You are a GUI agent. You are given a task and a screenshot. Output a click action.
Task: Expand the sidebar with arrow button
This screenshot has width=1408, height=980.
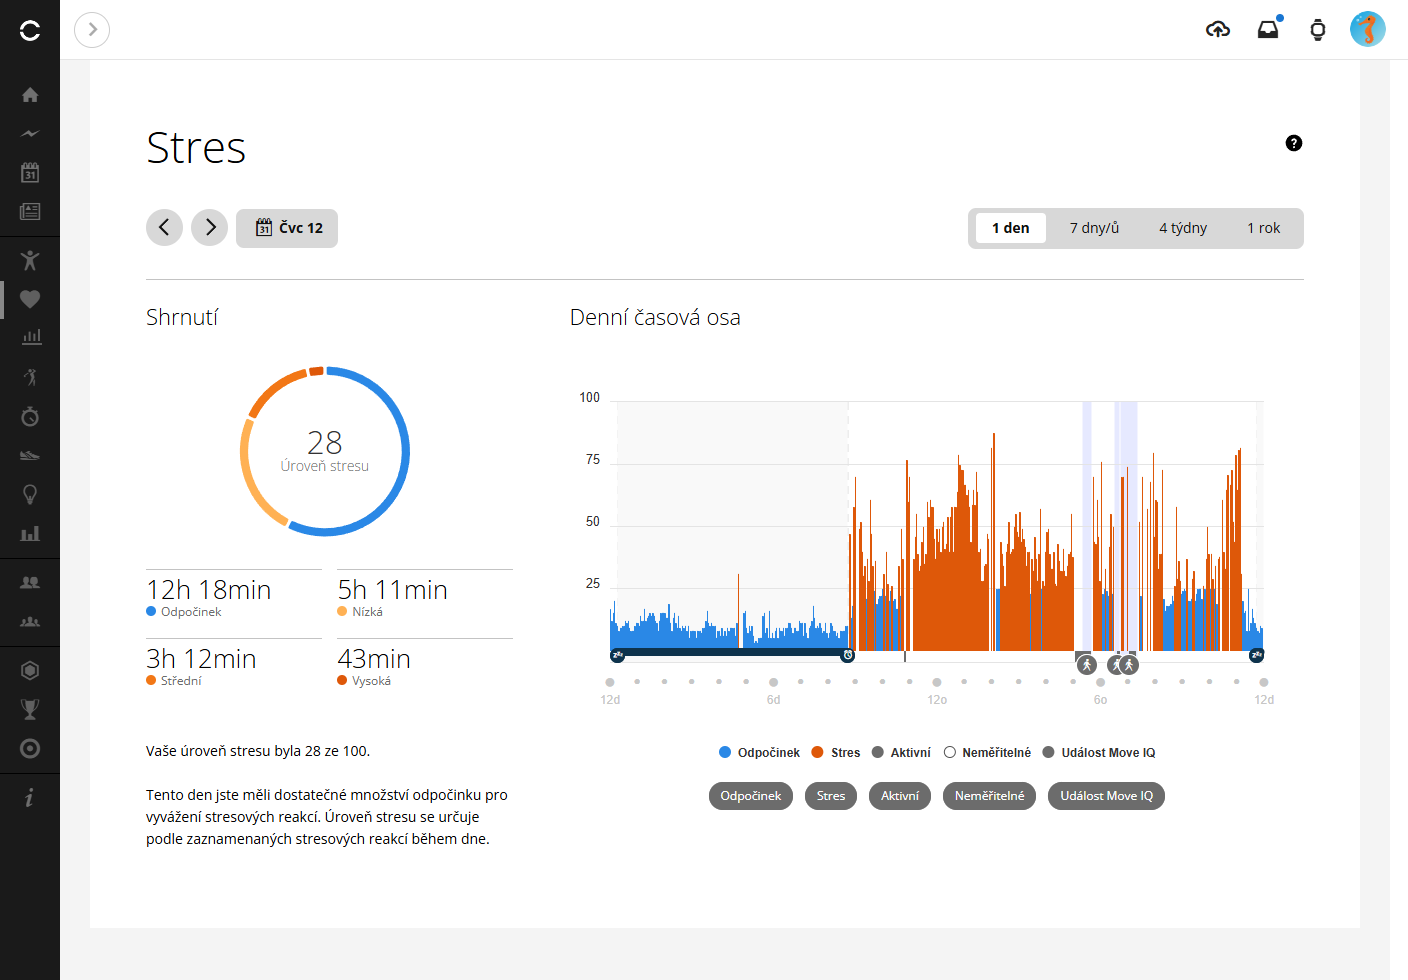coord(92,30)
